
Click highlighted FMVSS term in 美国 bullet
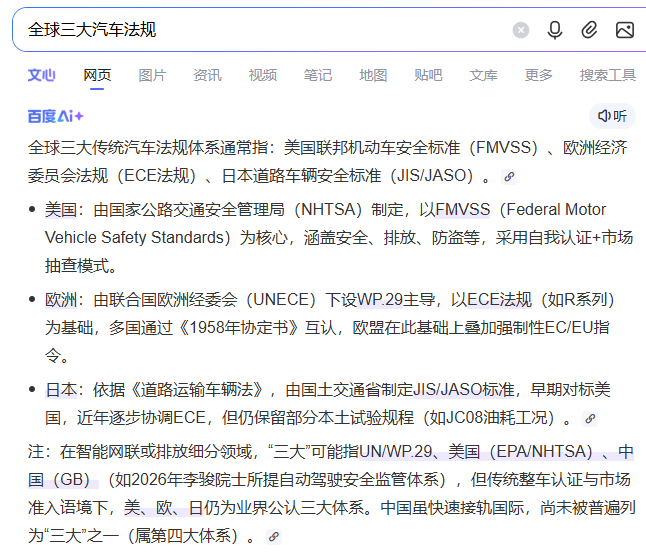pyautogui.click(x=463, y=210)
